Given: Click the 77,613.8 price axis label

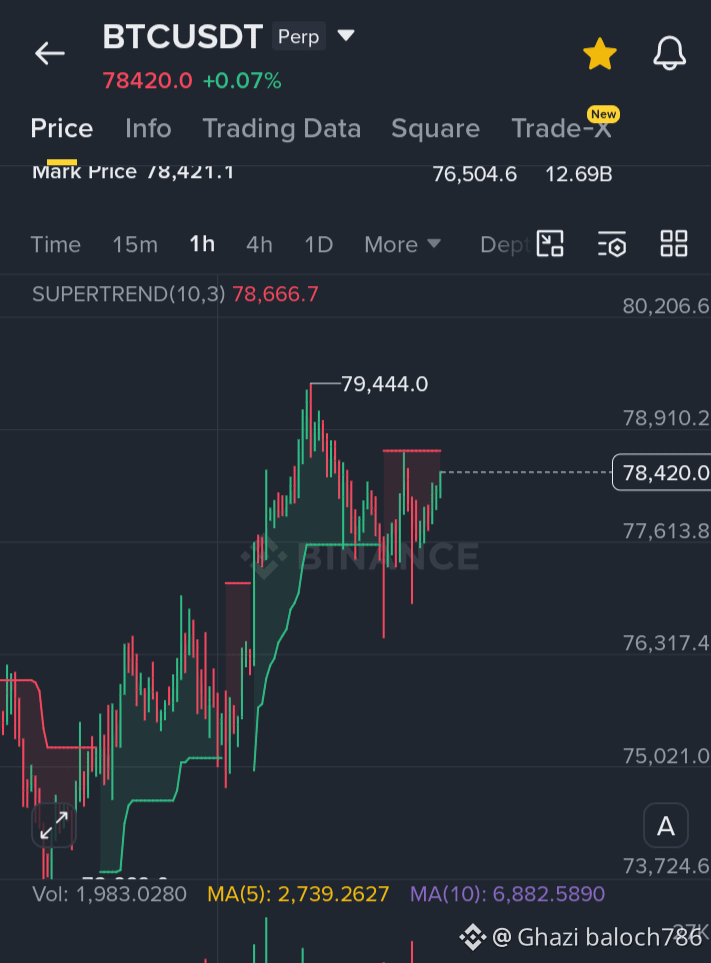Looking at the screenshot, I should click(x=666, y=531).
